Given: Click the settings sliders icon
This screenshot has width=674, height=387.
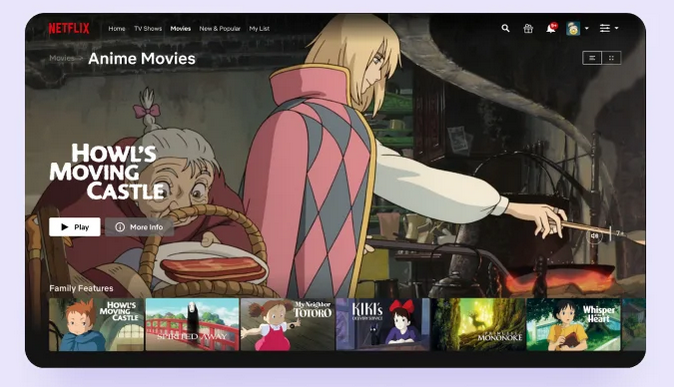Looking at the screenshot, I should click(605, 28).
